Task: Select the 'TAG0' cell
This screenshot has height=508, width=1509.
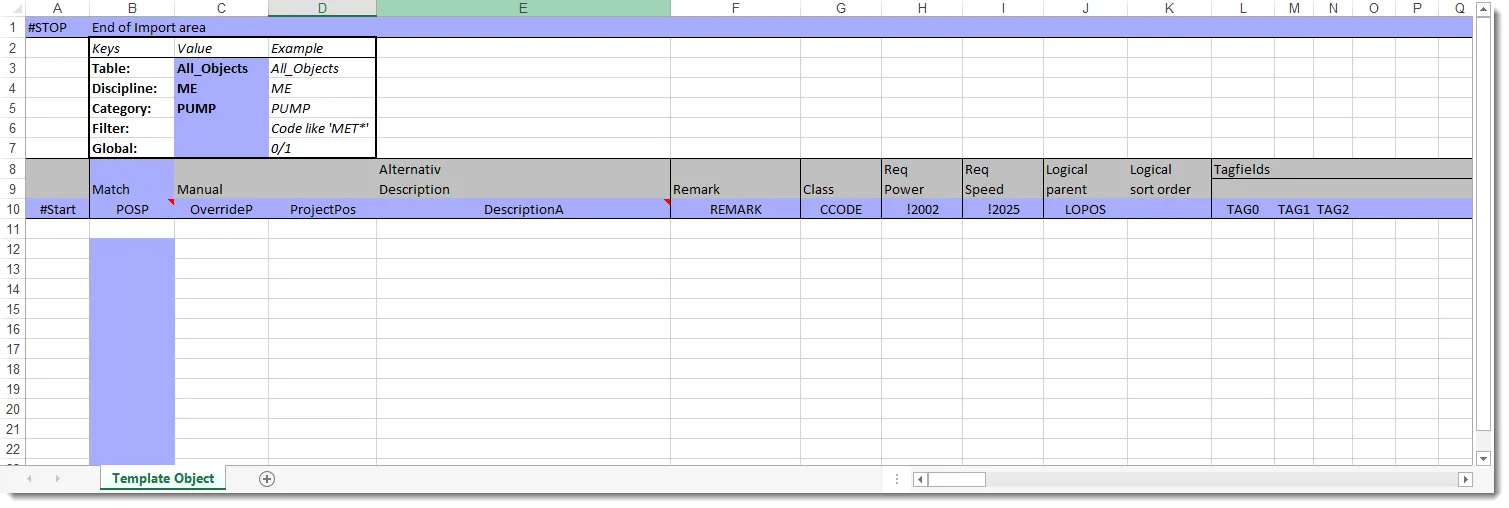Action: coord(1243,209)
